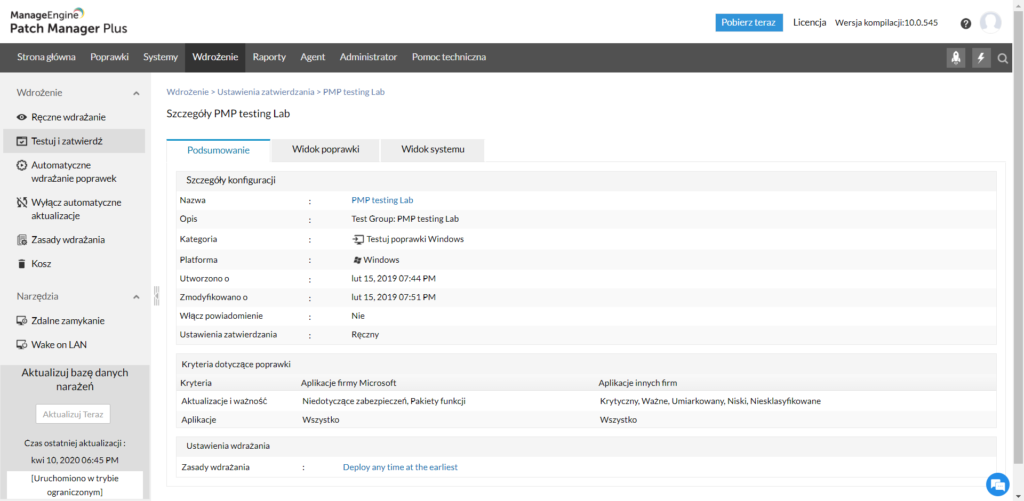Switch to Widok poprawki tab

click(x=325, y=150)
